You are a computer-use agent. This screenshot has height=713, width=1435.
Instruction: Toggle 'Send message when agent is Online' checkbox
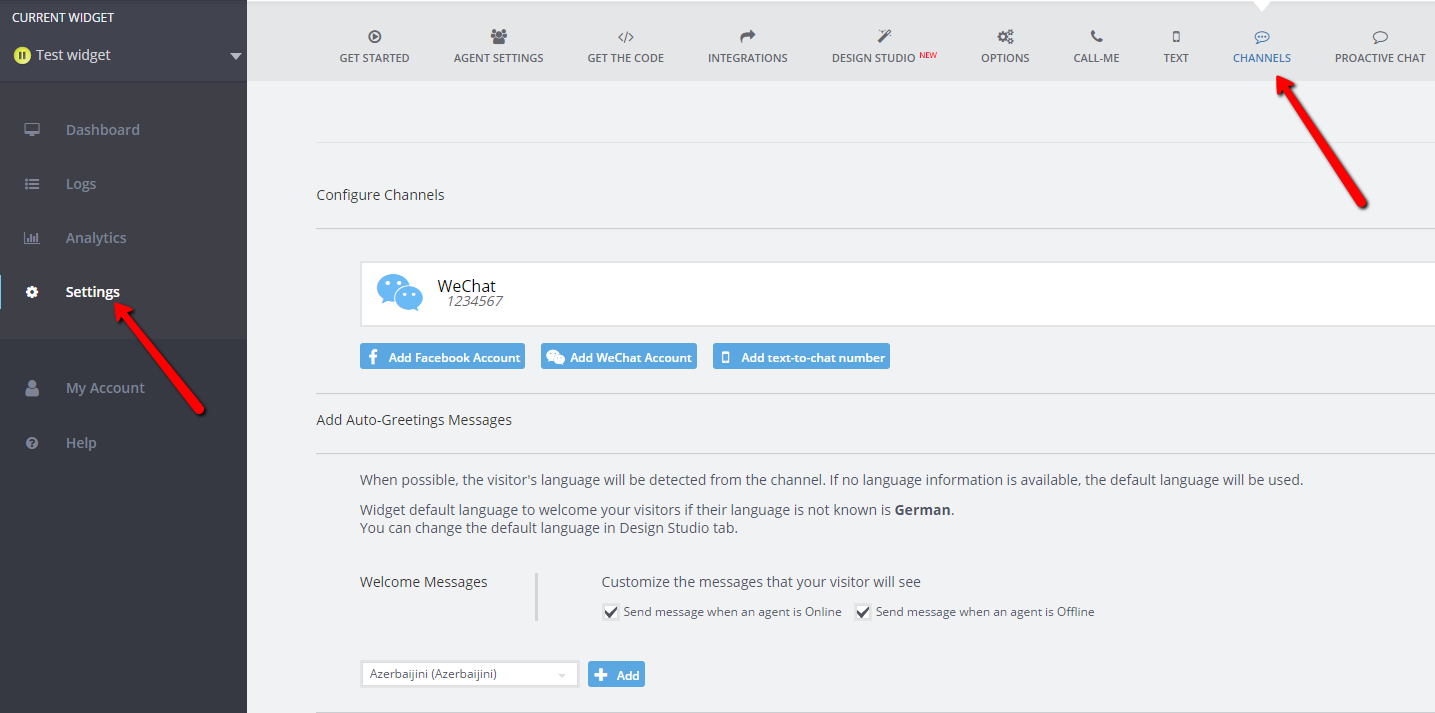pos(610,612)
